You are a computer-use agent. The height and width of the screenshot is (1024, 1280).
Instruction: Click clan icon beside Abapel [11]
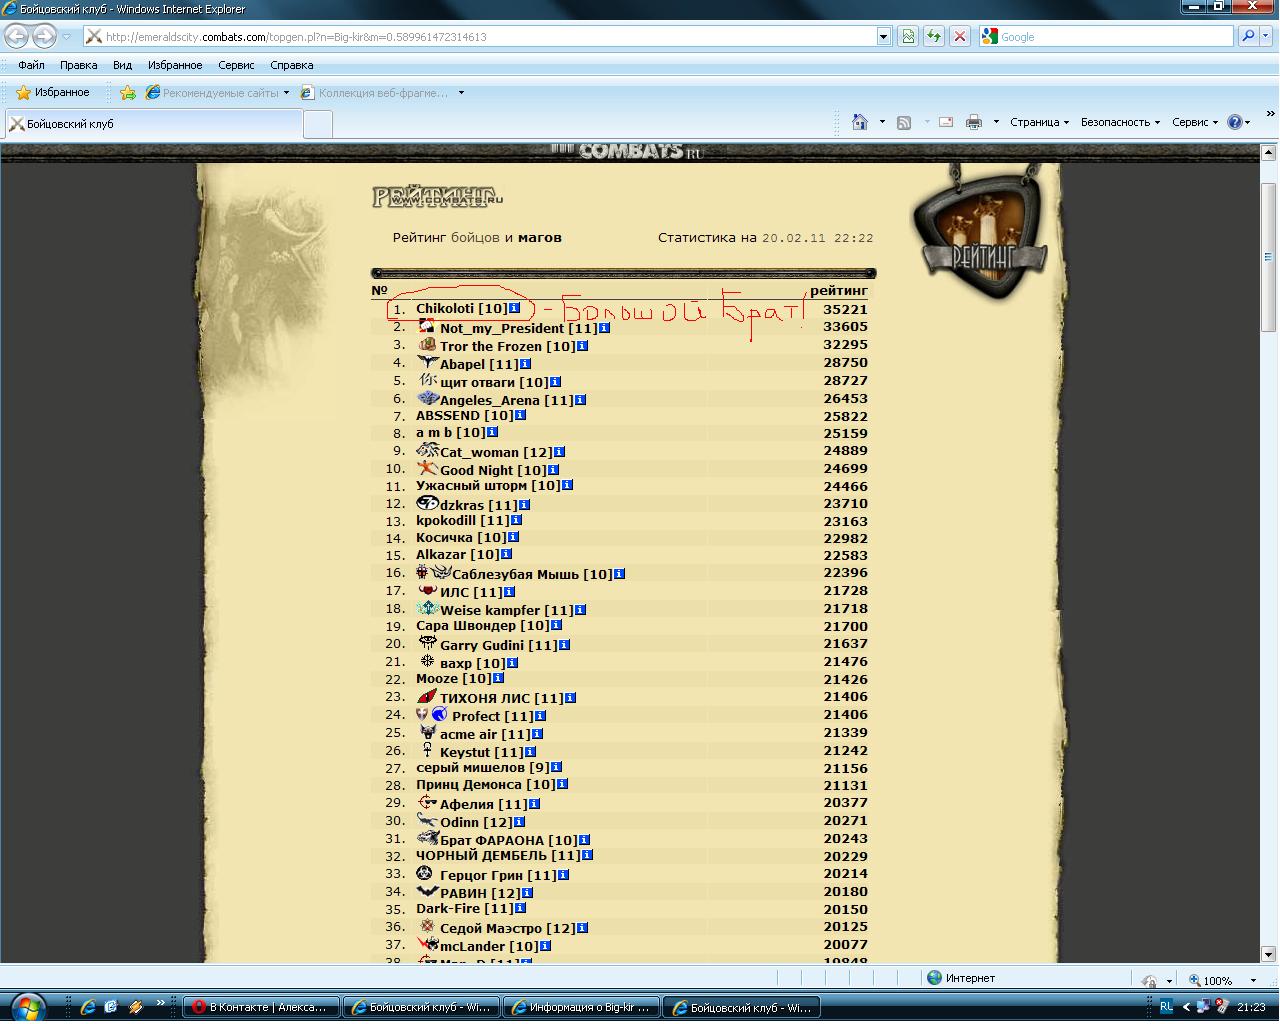427,362
